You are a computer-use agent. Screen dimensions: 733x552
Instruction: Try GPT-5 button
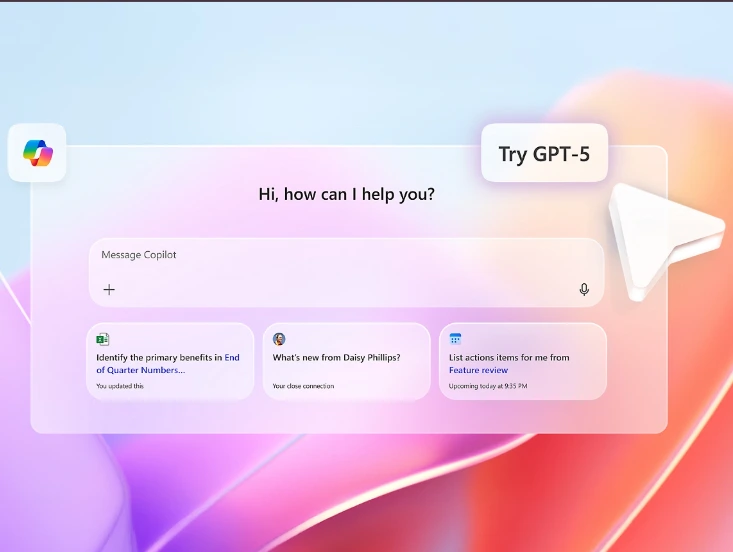point(544,153)
